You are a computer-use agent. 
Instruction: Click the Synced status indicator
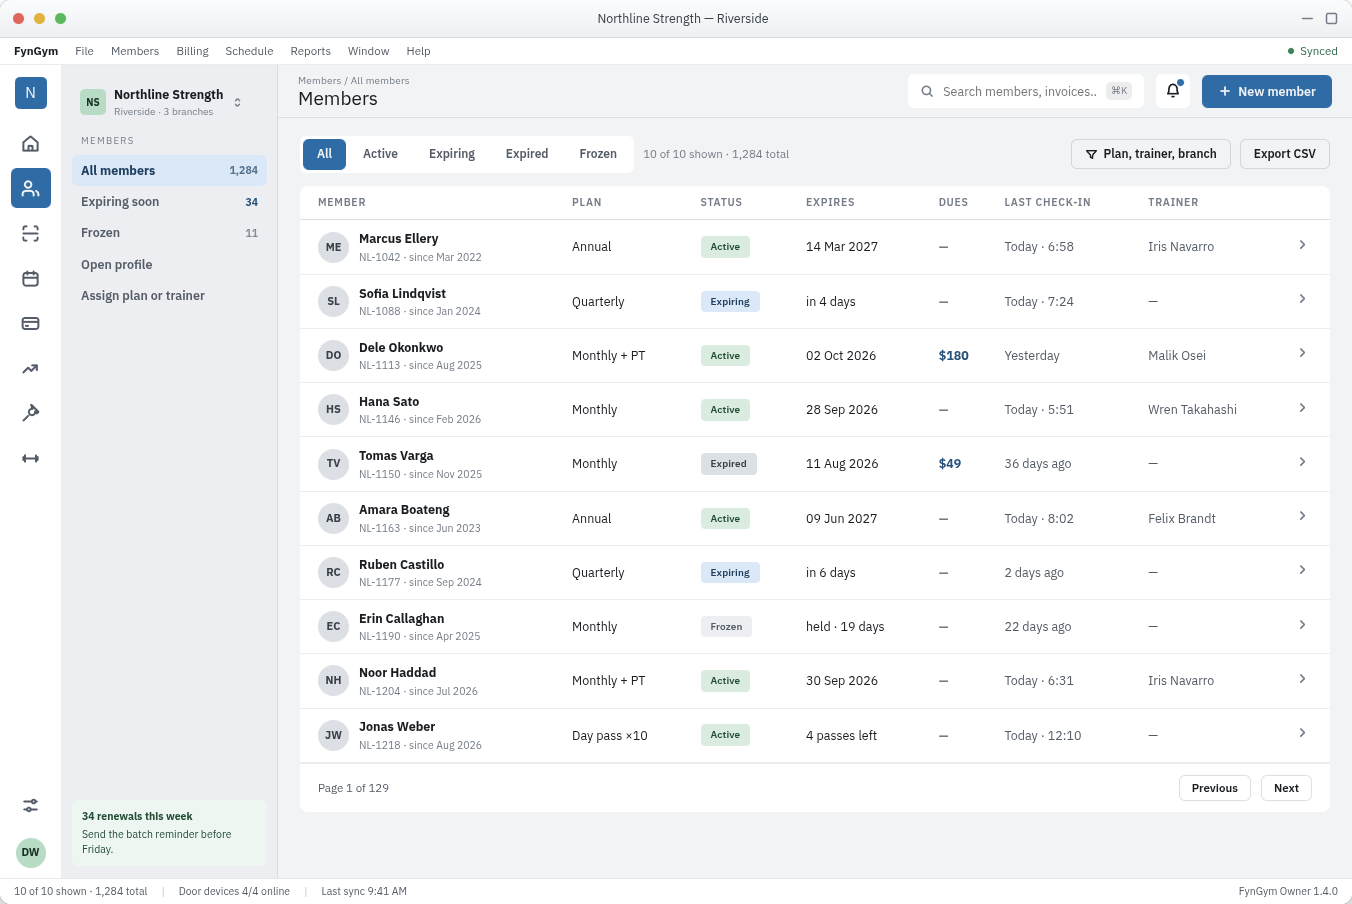click(x=1312, y=51)
